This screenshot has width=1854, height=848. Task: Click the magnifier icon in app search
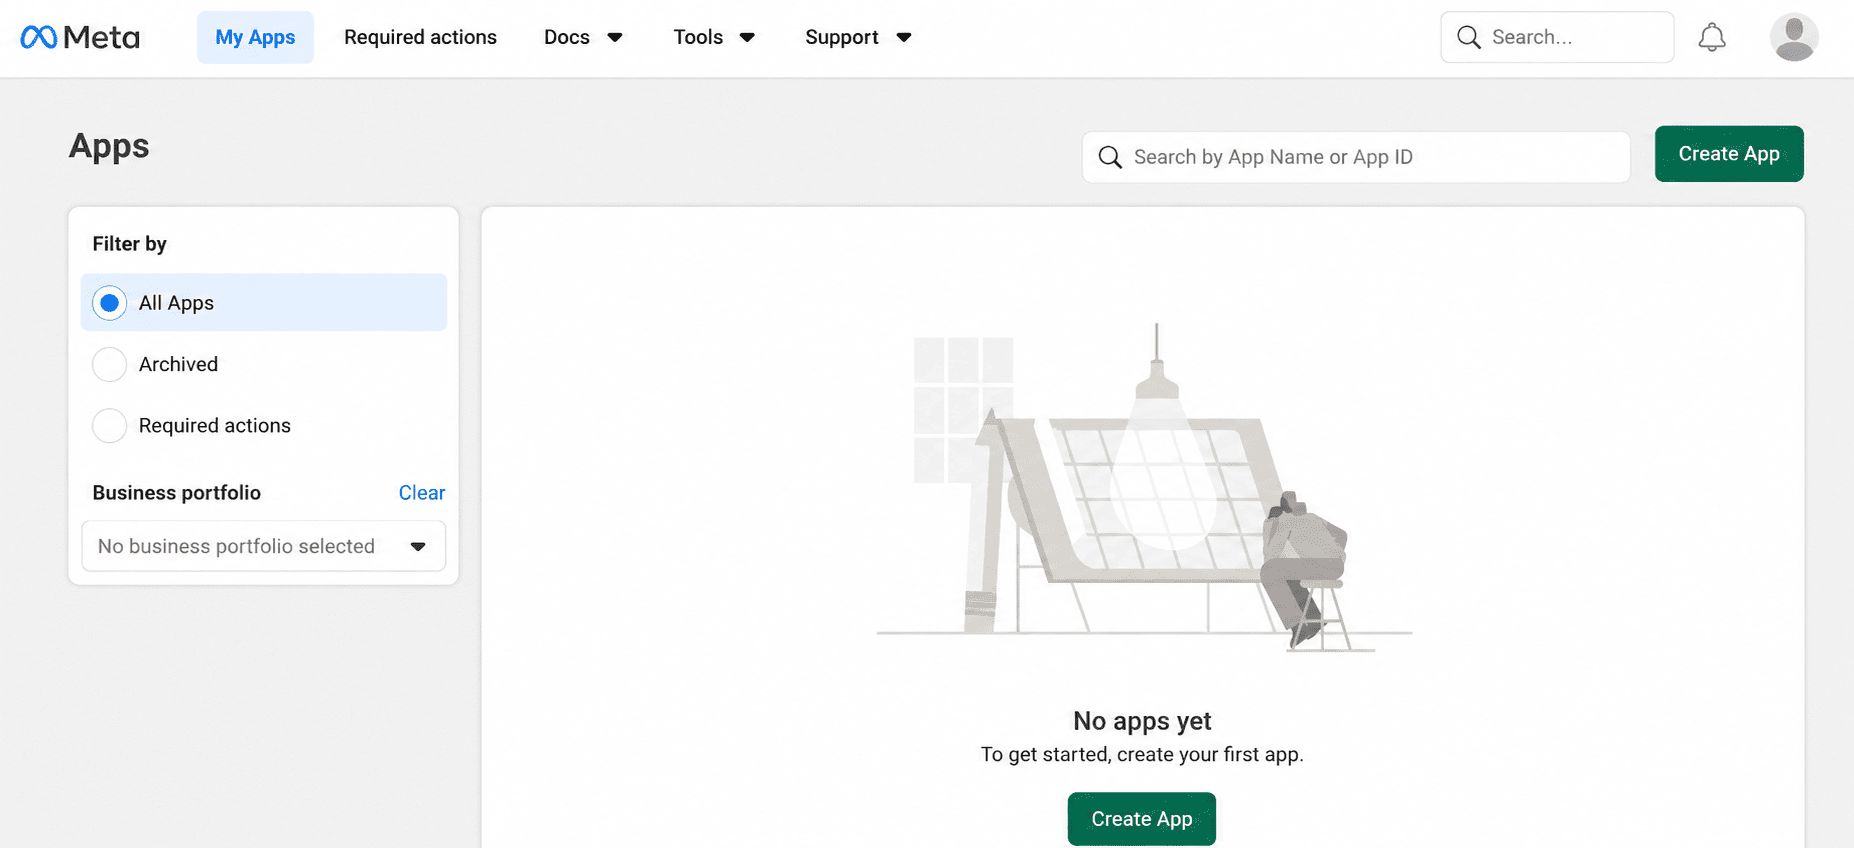pos(1110,157)
